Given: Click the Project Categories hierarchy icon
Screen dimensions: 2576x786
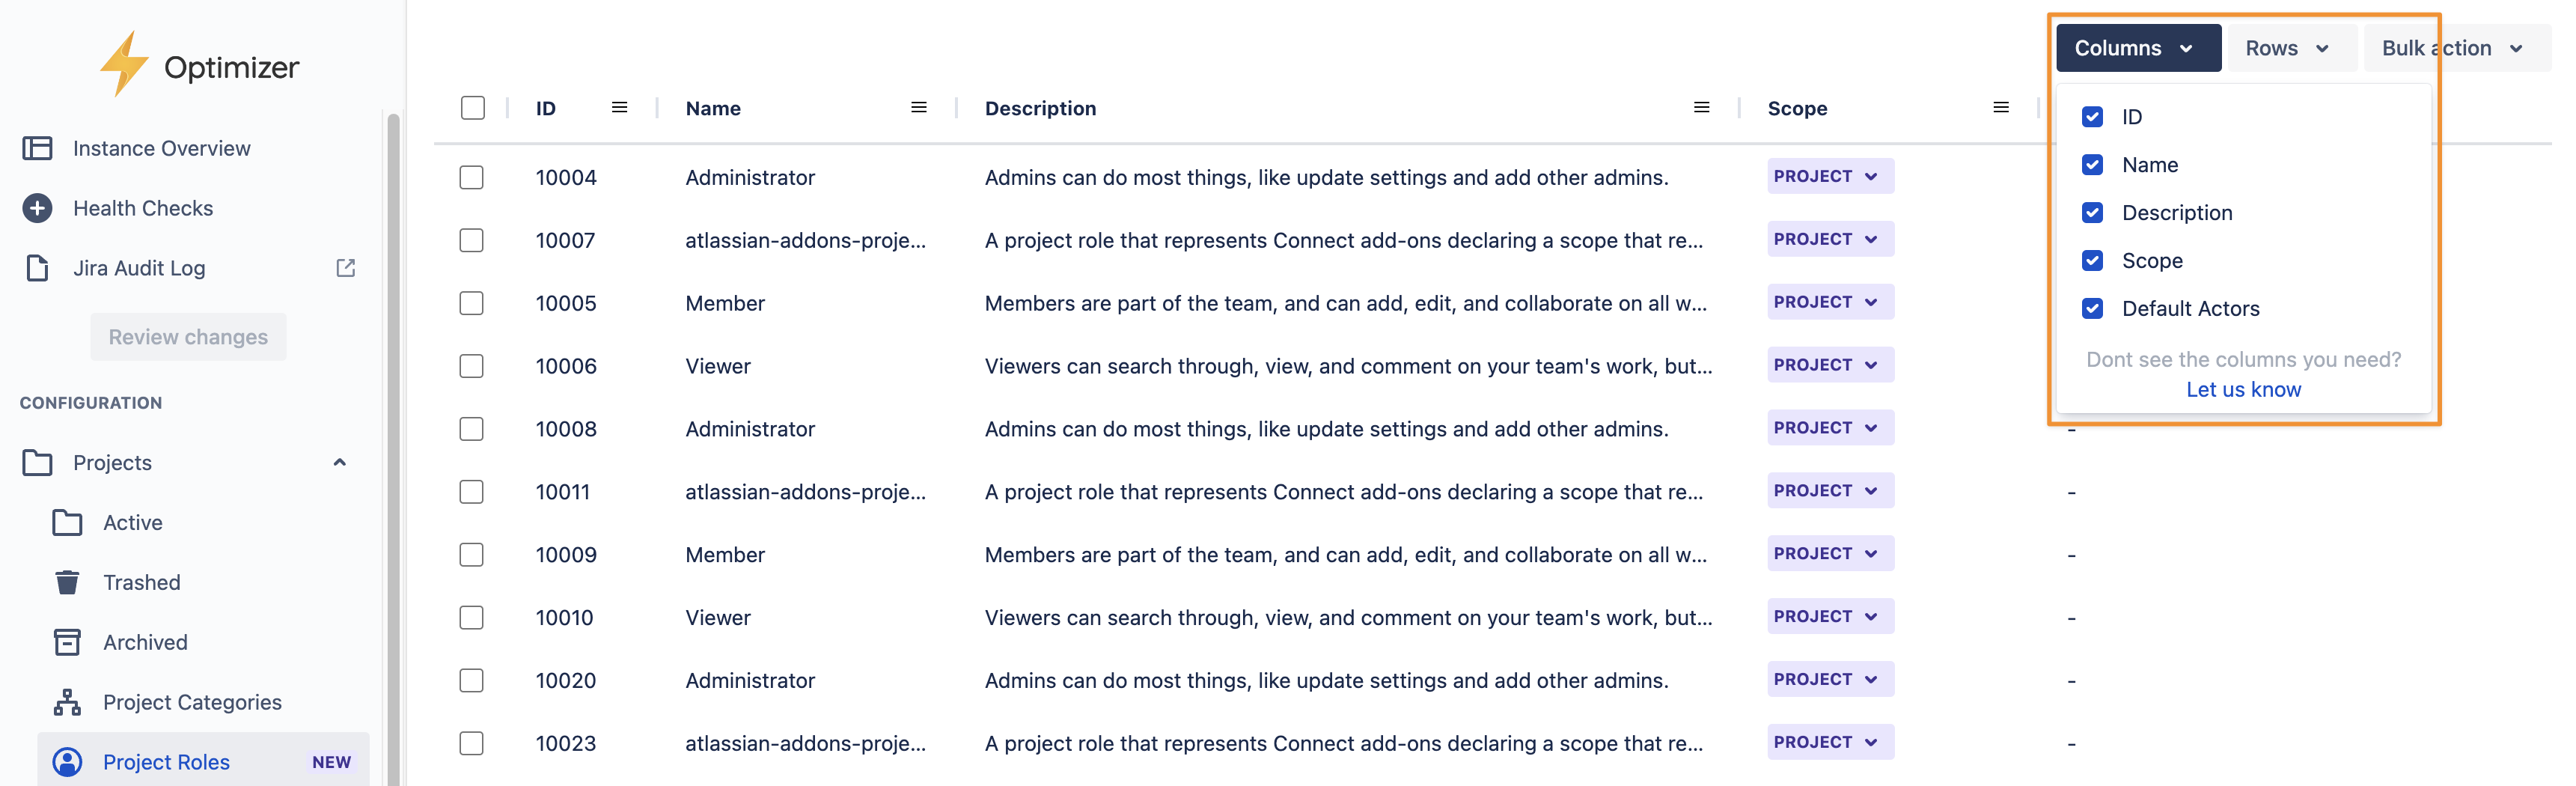Looking at the screenshot, I should (67, 702).
